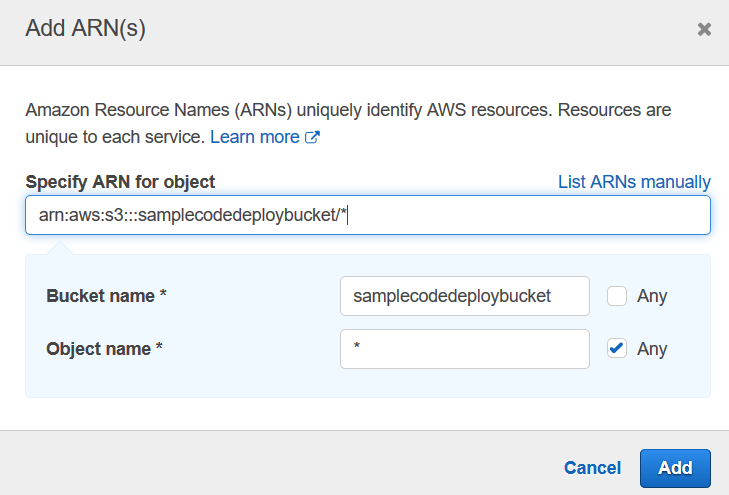
Task: Open the Learn more link
Action: [x=255, y=137]
